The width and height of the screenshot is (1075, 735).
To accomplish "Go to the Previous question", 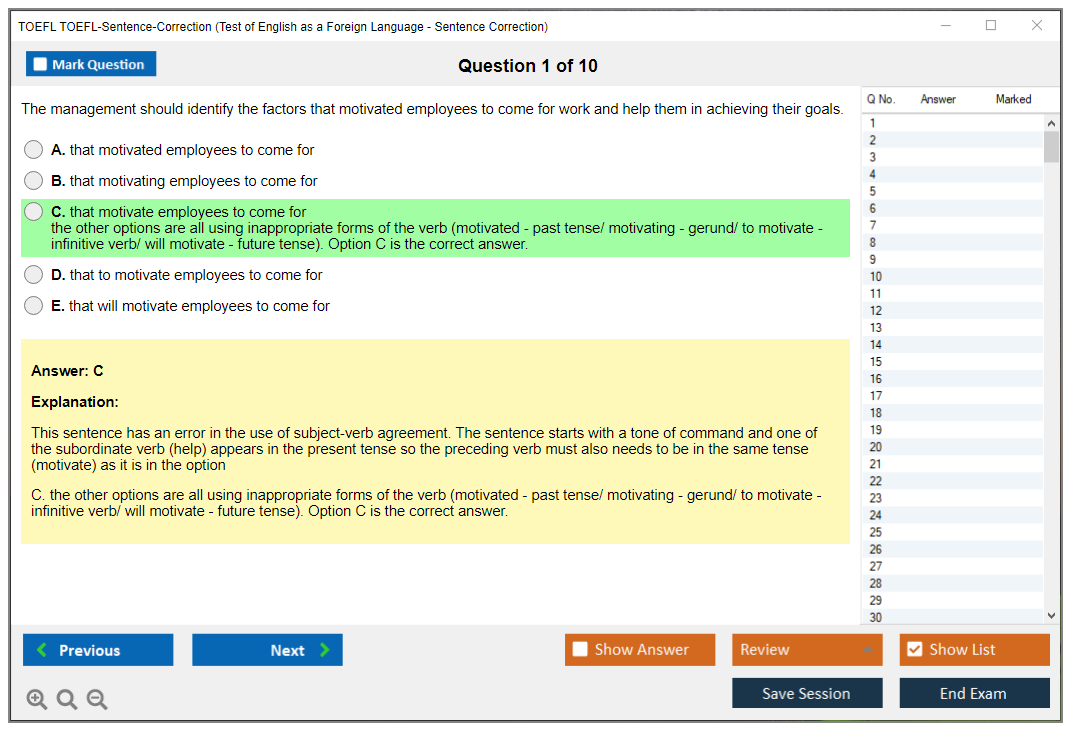I will (98, 650).
